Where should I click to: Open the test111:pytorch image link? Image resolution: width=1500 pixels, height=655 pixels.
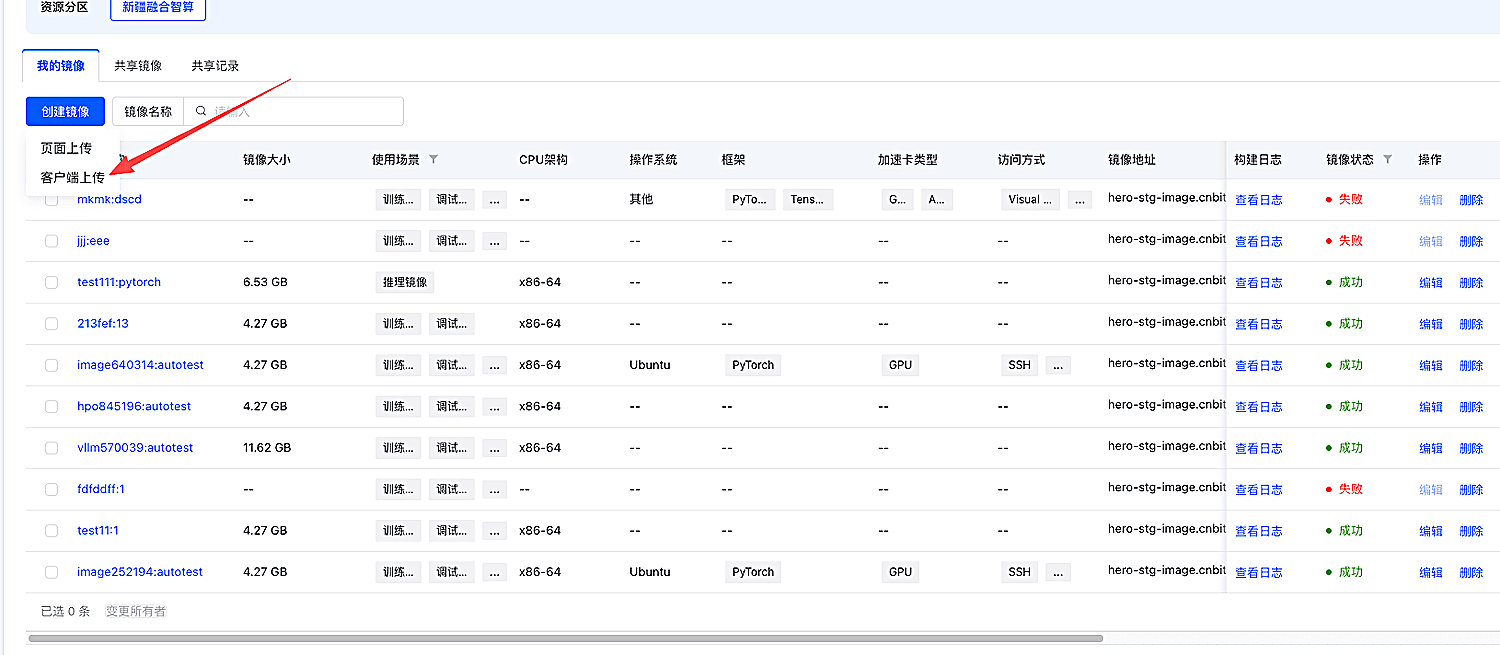pos(119,282)
